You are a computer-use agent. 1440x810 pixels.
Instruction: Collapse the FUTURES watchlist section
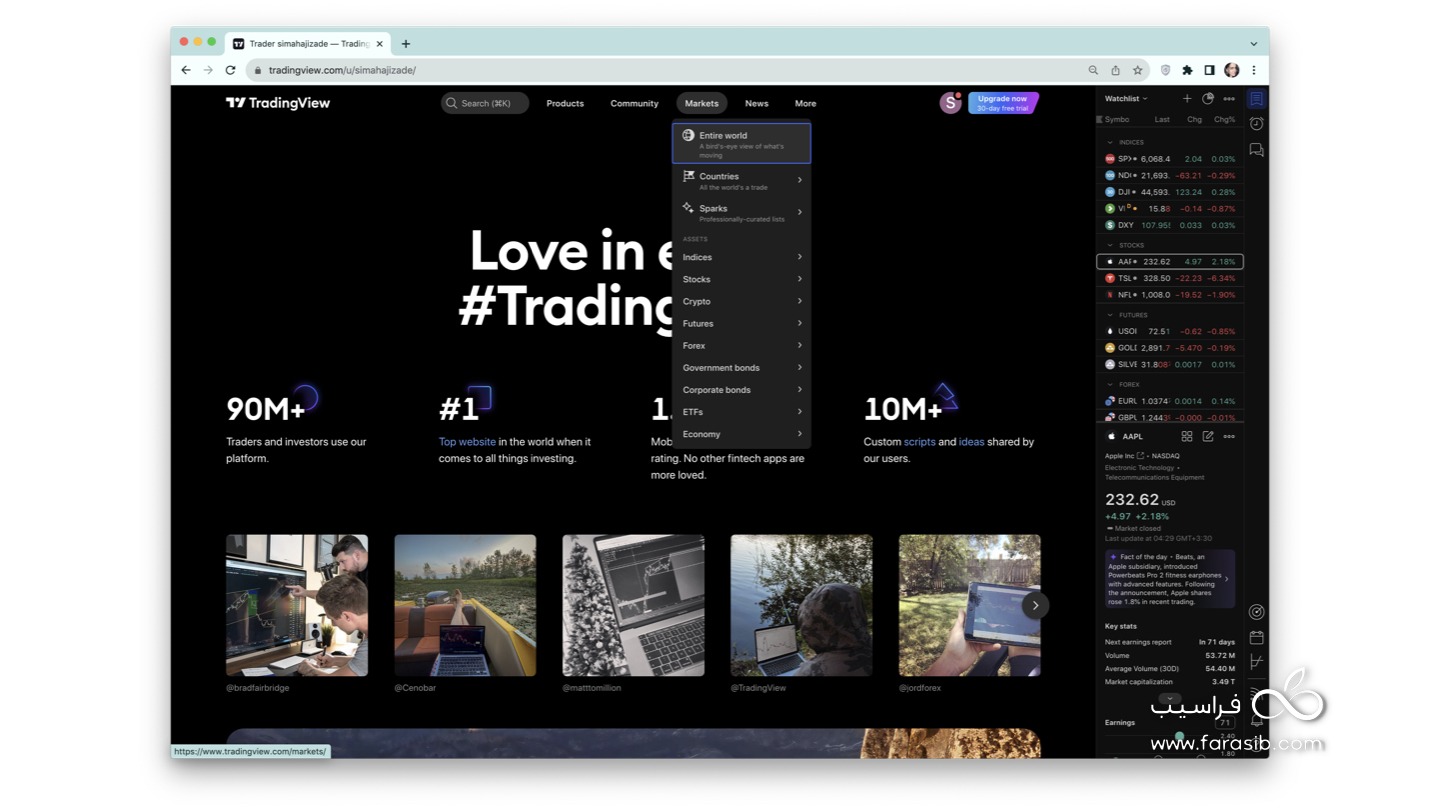[x=1110, y=315]
